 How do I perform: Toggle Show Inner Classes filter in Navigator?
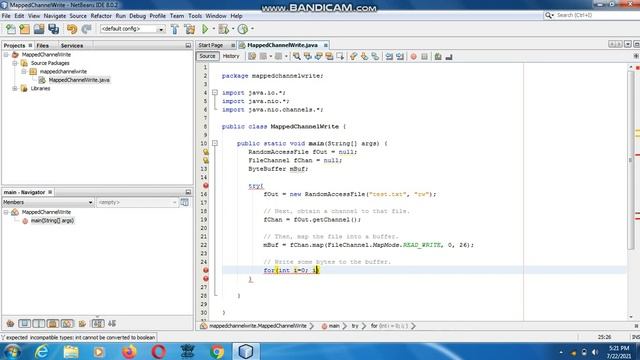pyautogui.click(x=67, y=324)
